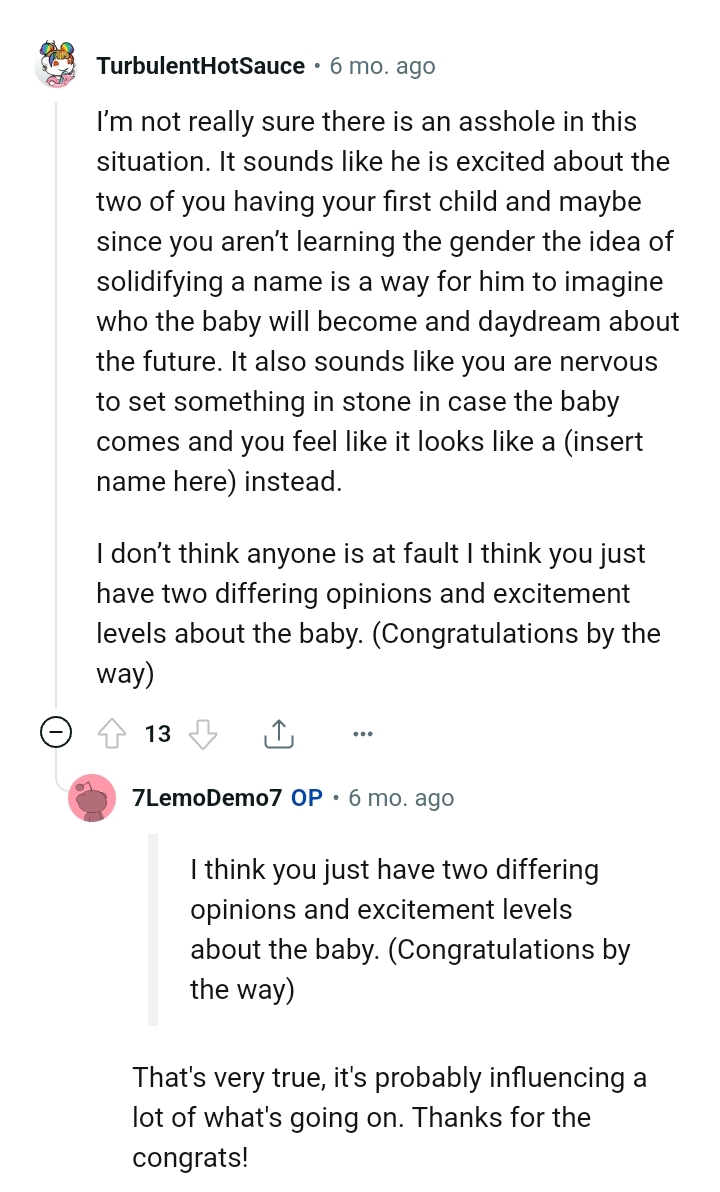Click 7LemoDemo7's pink Snoo avatar
This screenshot has height=1192, width=720.
(93, 798)
